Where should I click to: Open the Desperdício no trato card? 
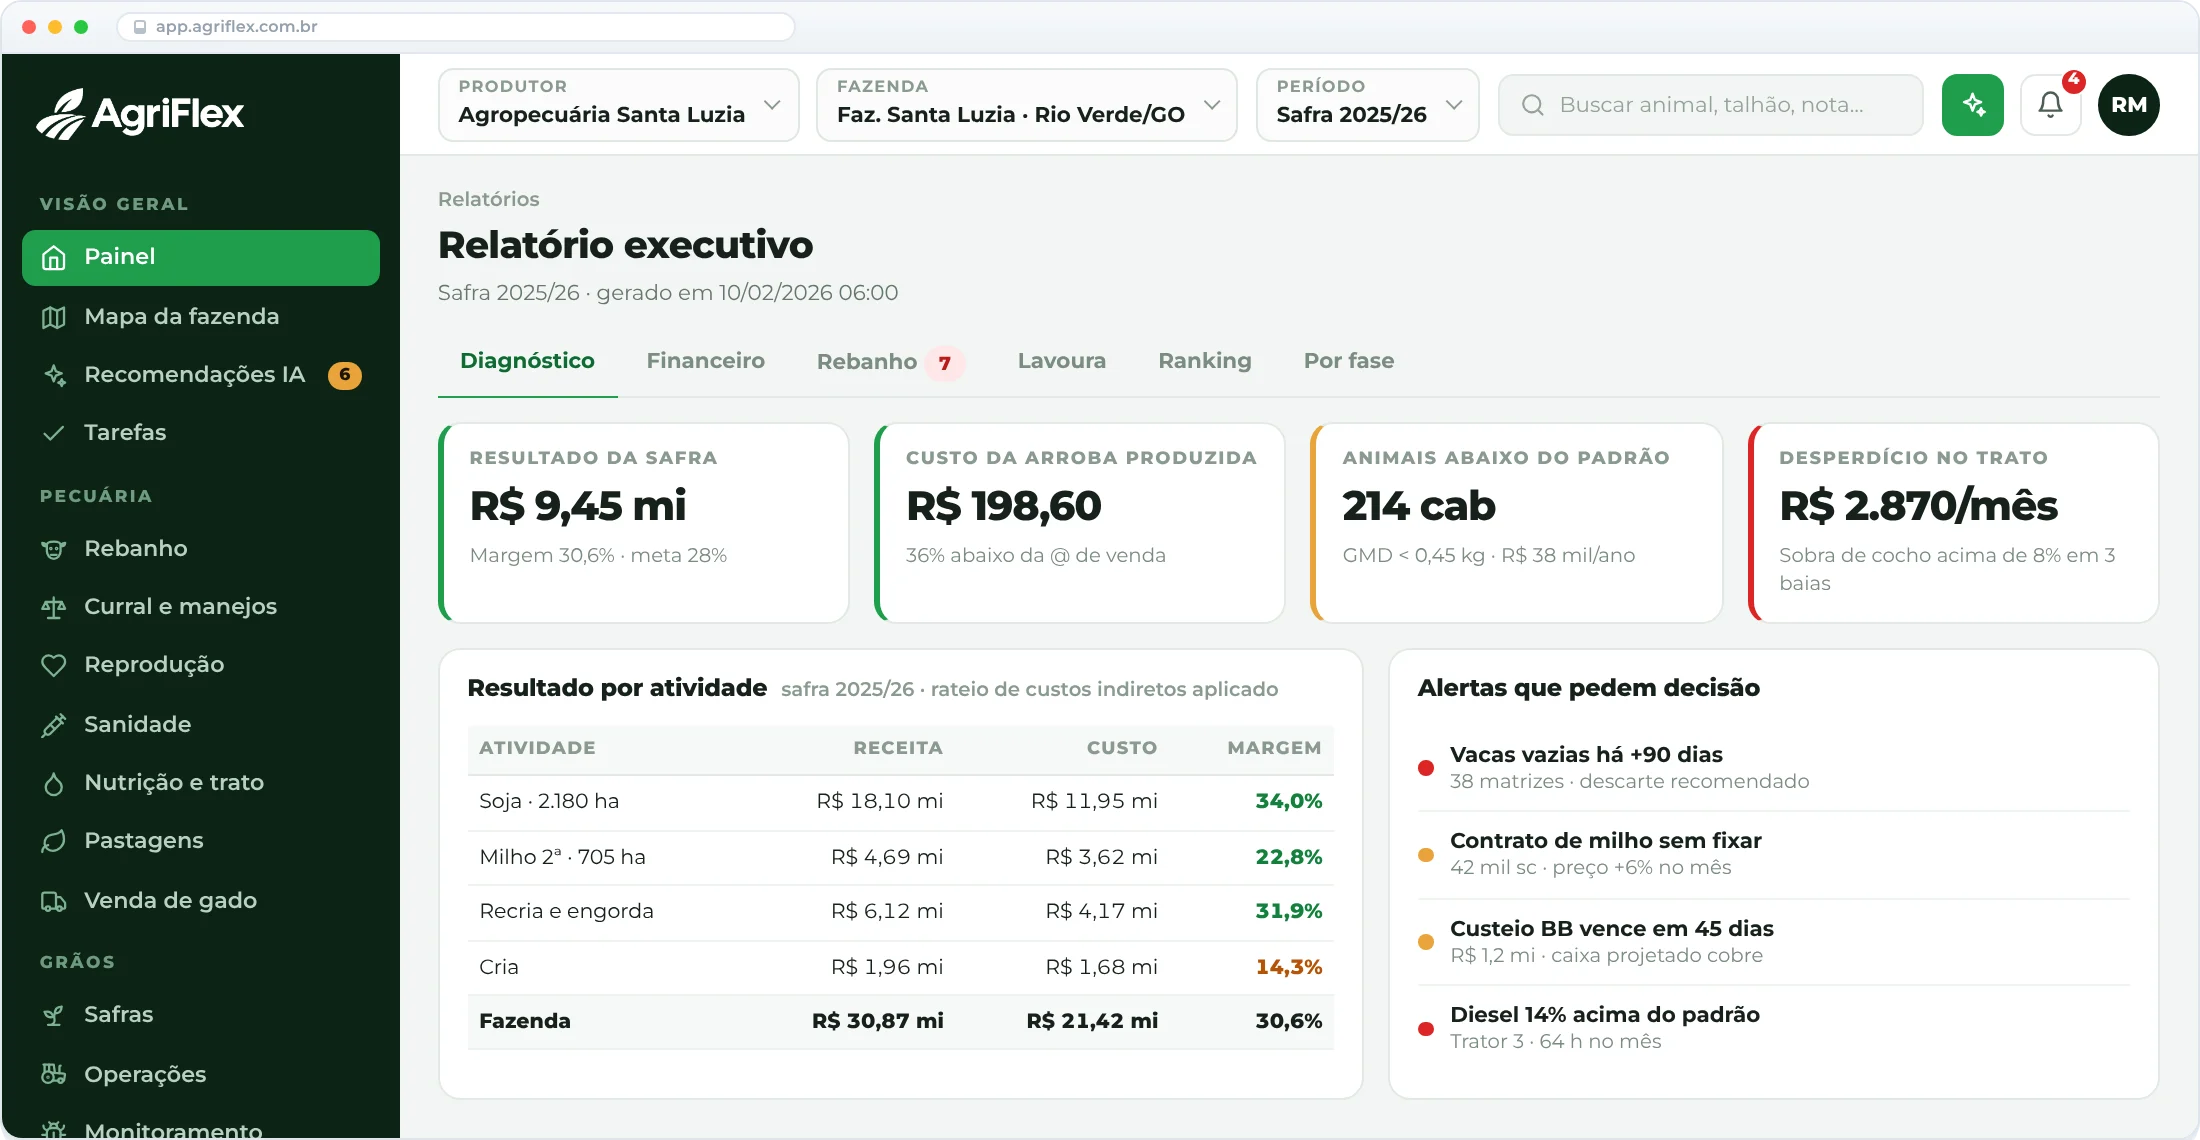(1953, 523)
